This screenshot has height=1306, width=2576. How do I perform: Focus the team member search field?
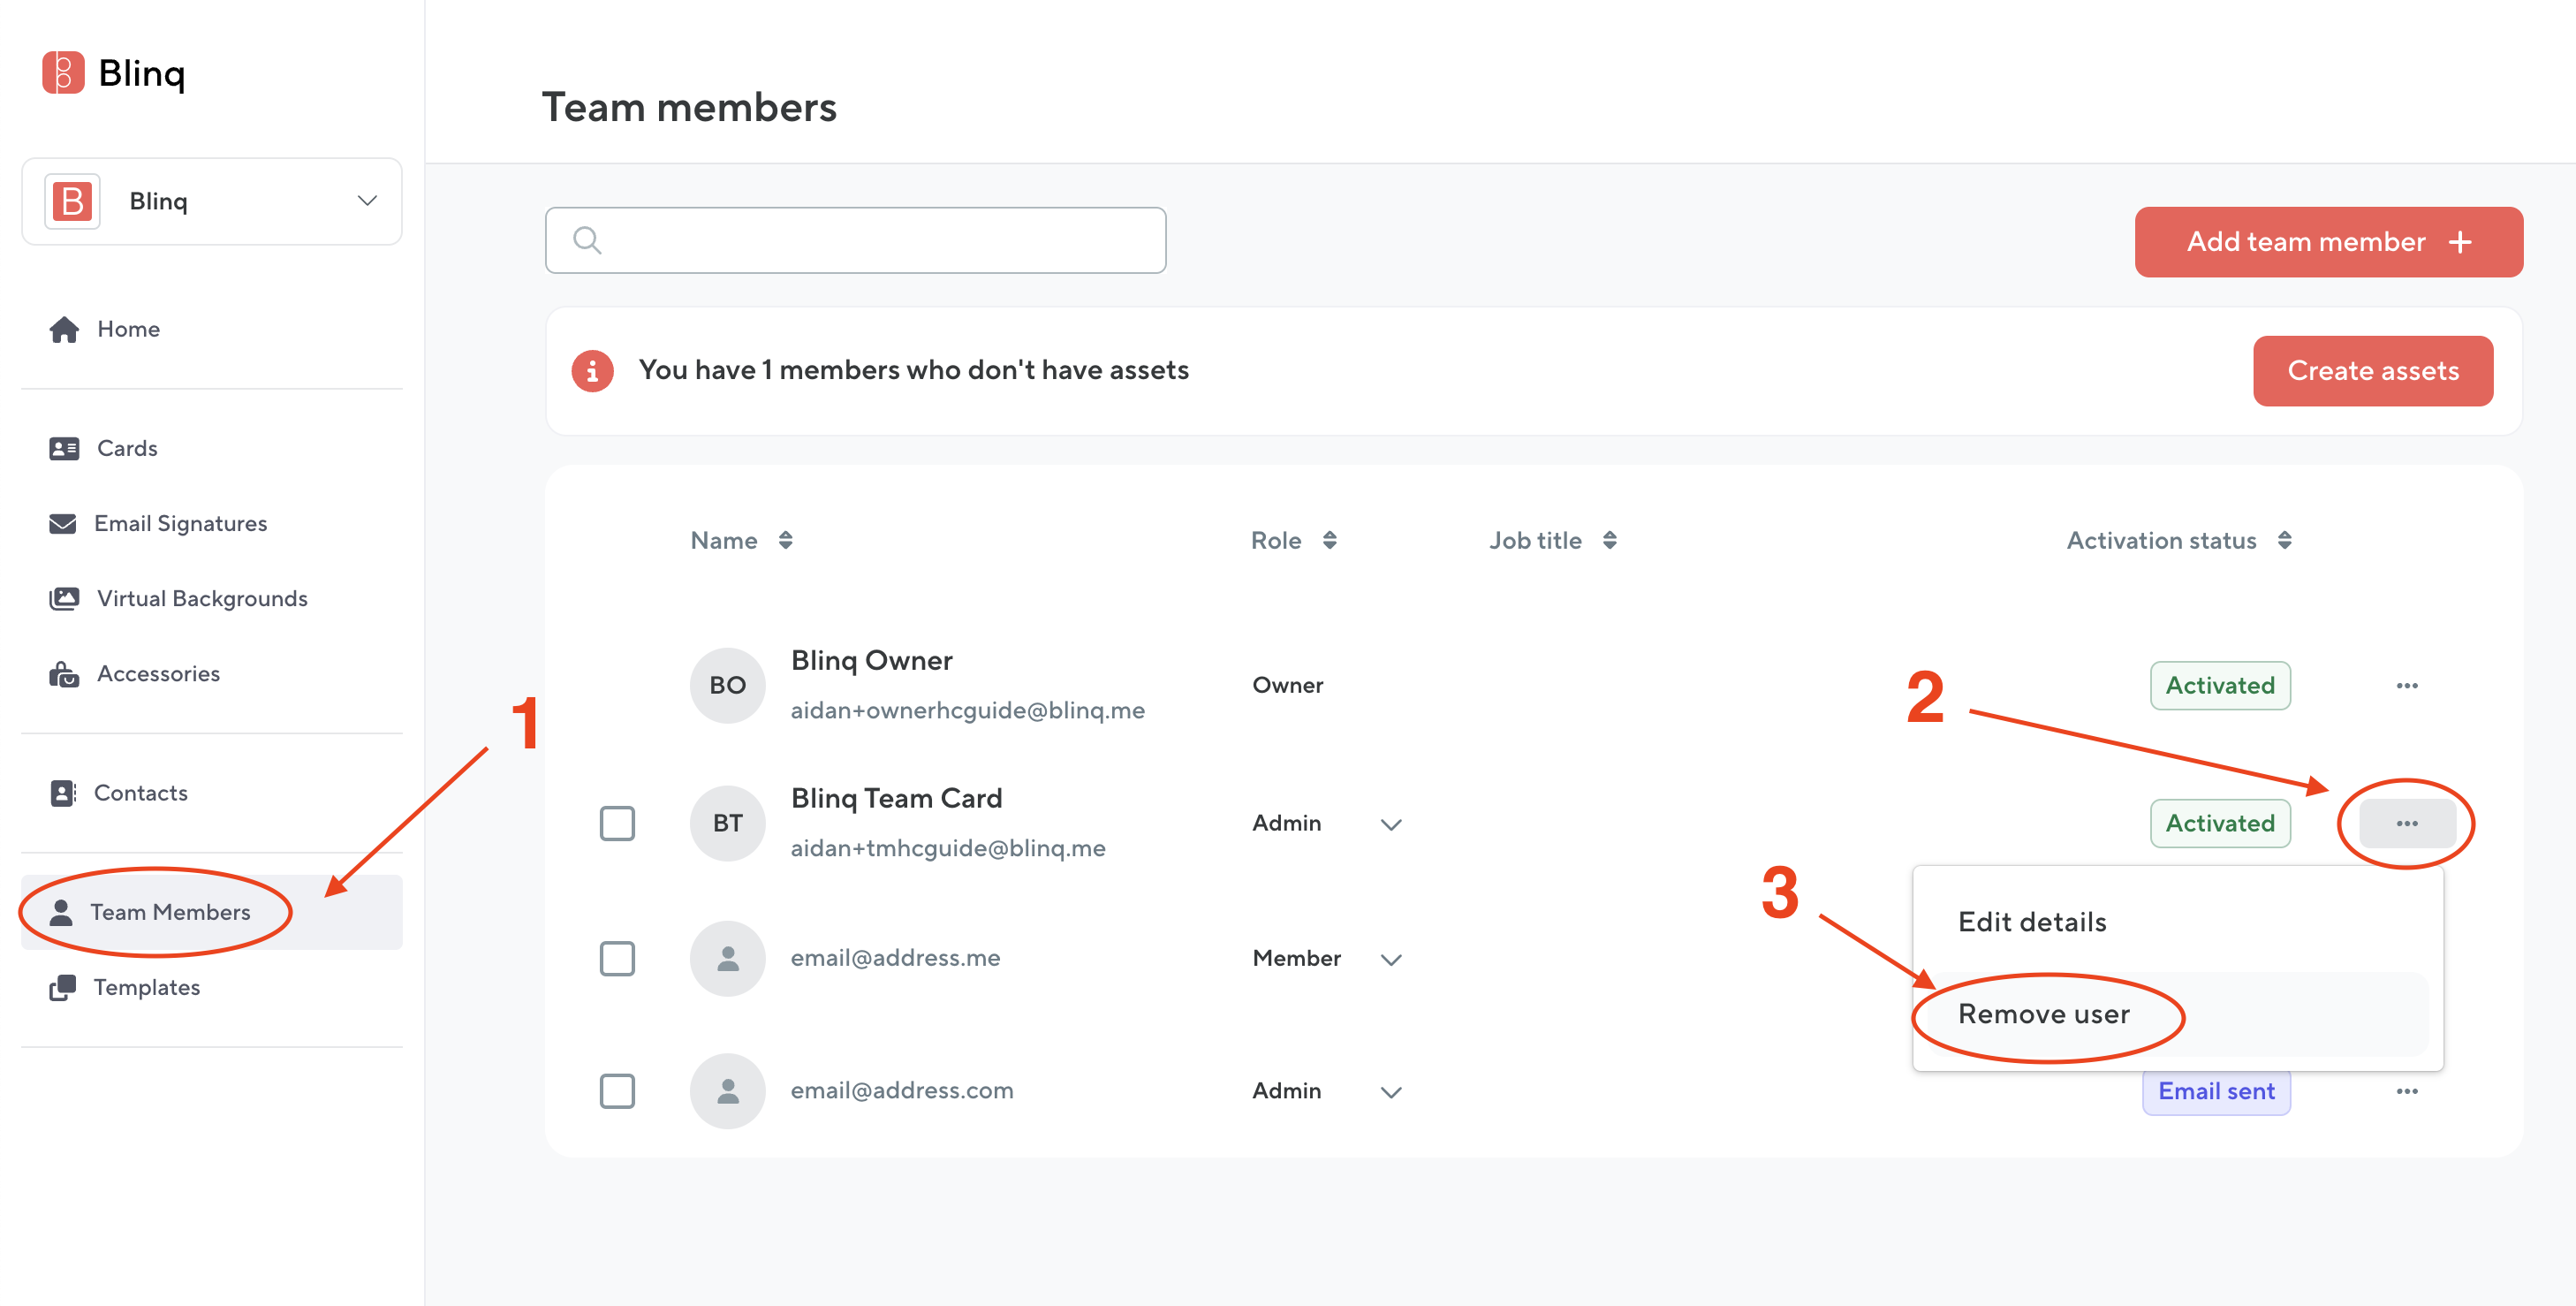tap(855, 240)
